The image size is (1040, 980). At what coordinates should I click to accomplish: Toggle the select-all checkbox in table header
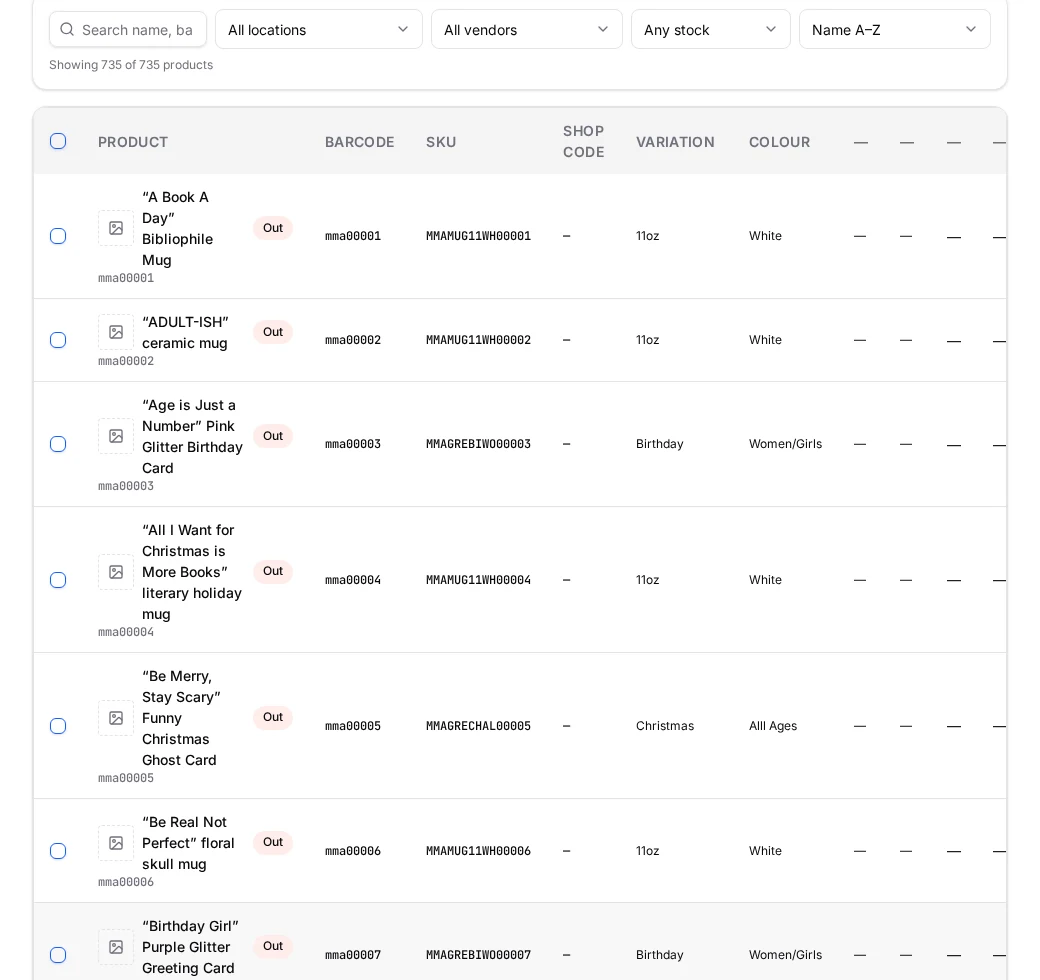point(58,141)
